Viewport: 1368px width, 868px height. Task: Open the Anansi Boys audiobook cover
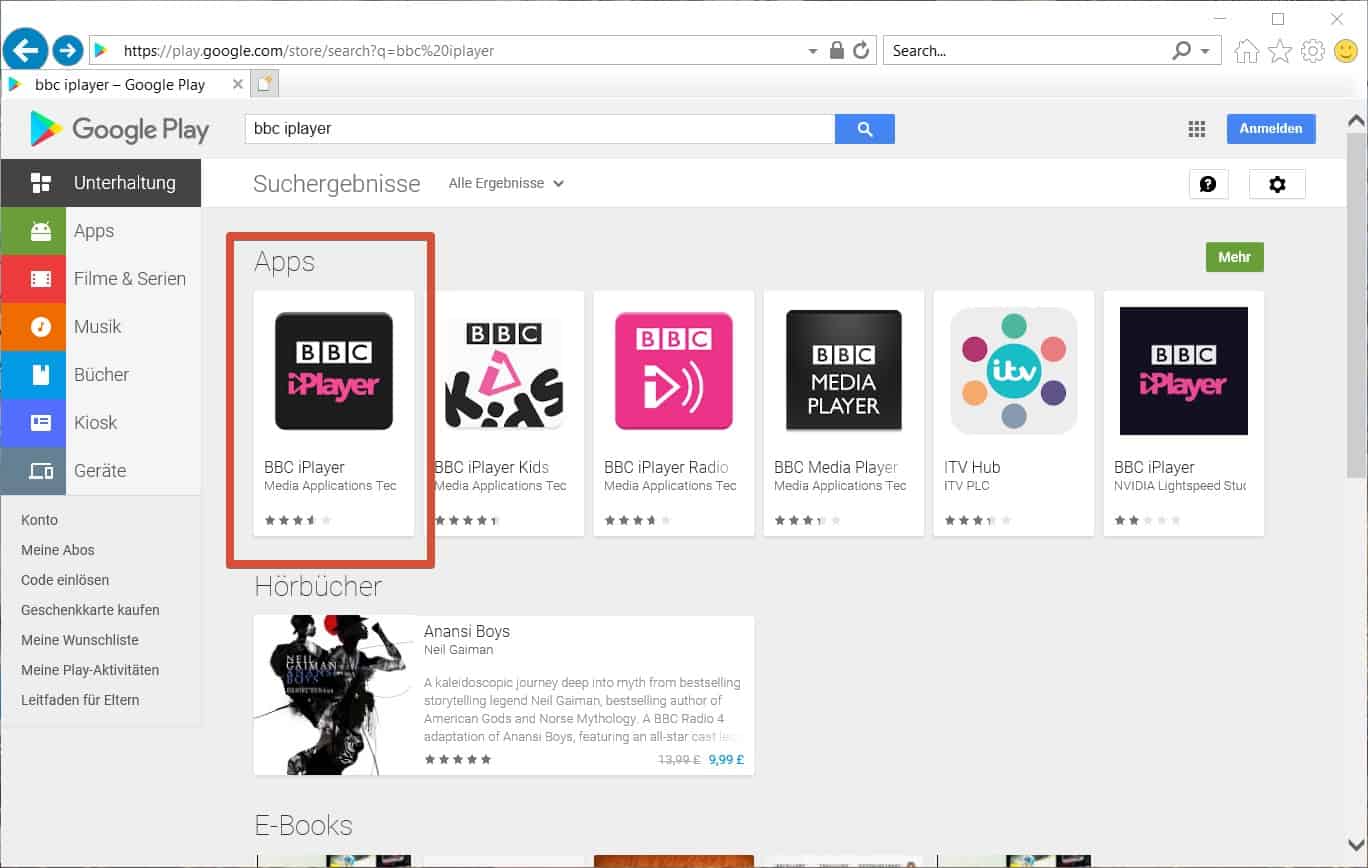coord(334,695)
